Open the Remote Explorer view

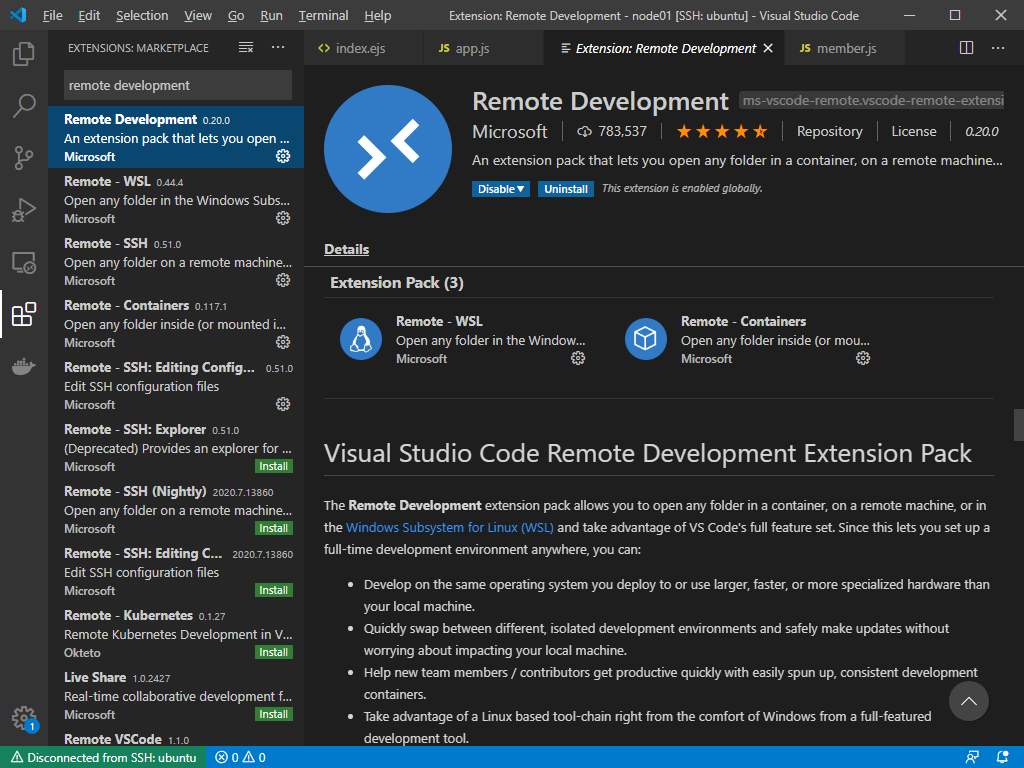(x=24, y=263)
